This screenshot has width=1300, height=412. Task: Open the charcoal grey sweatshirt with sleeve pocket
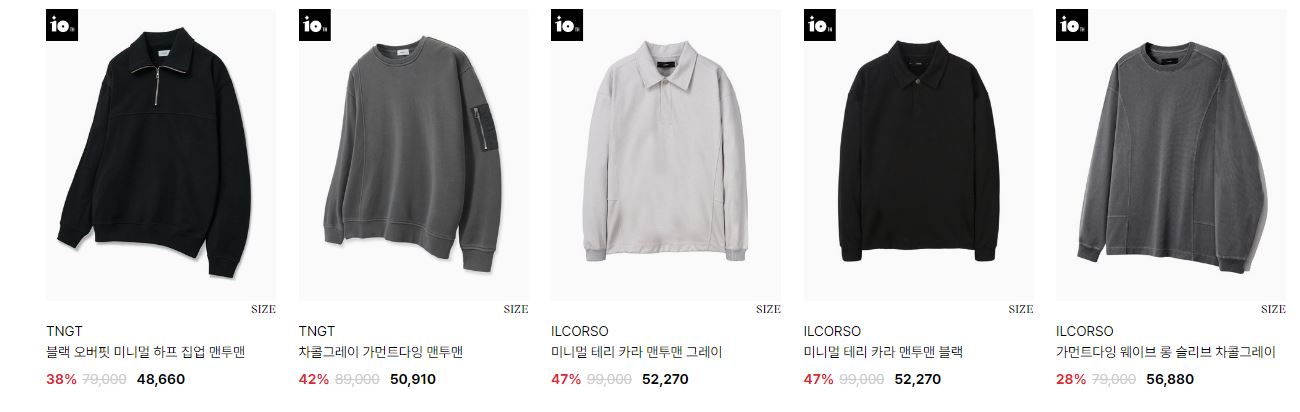(414, 155)
